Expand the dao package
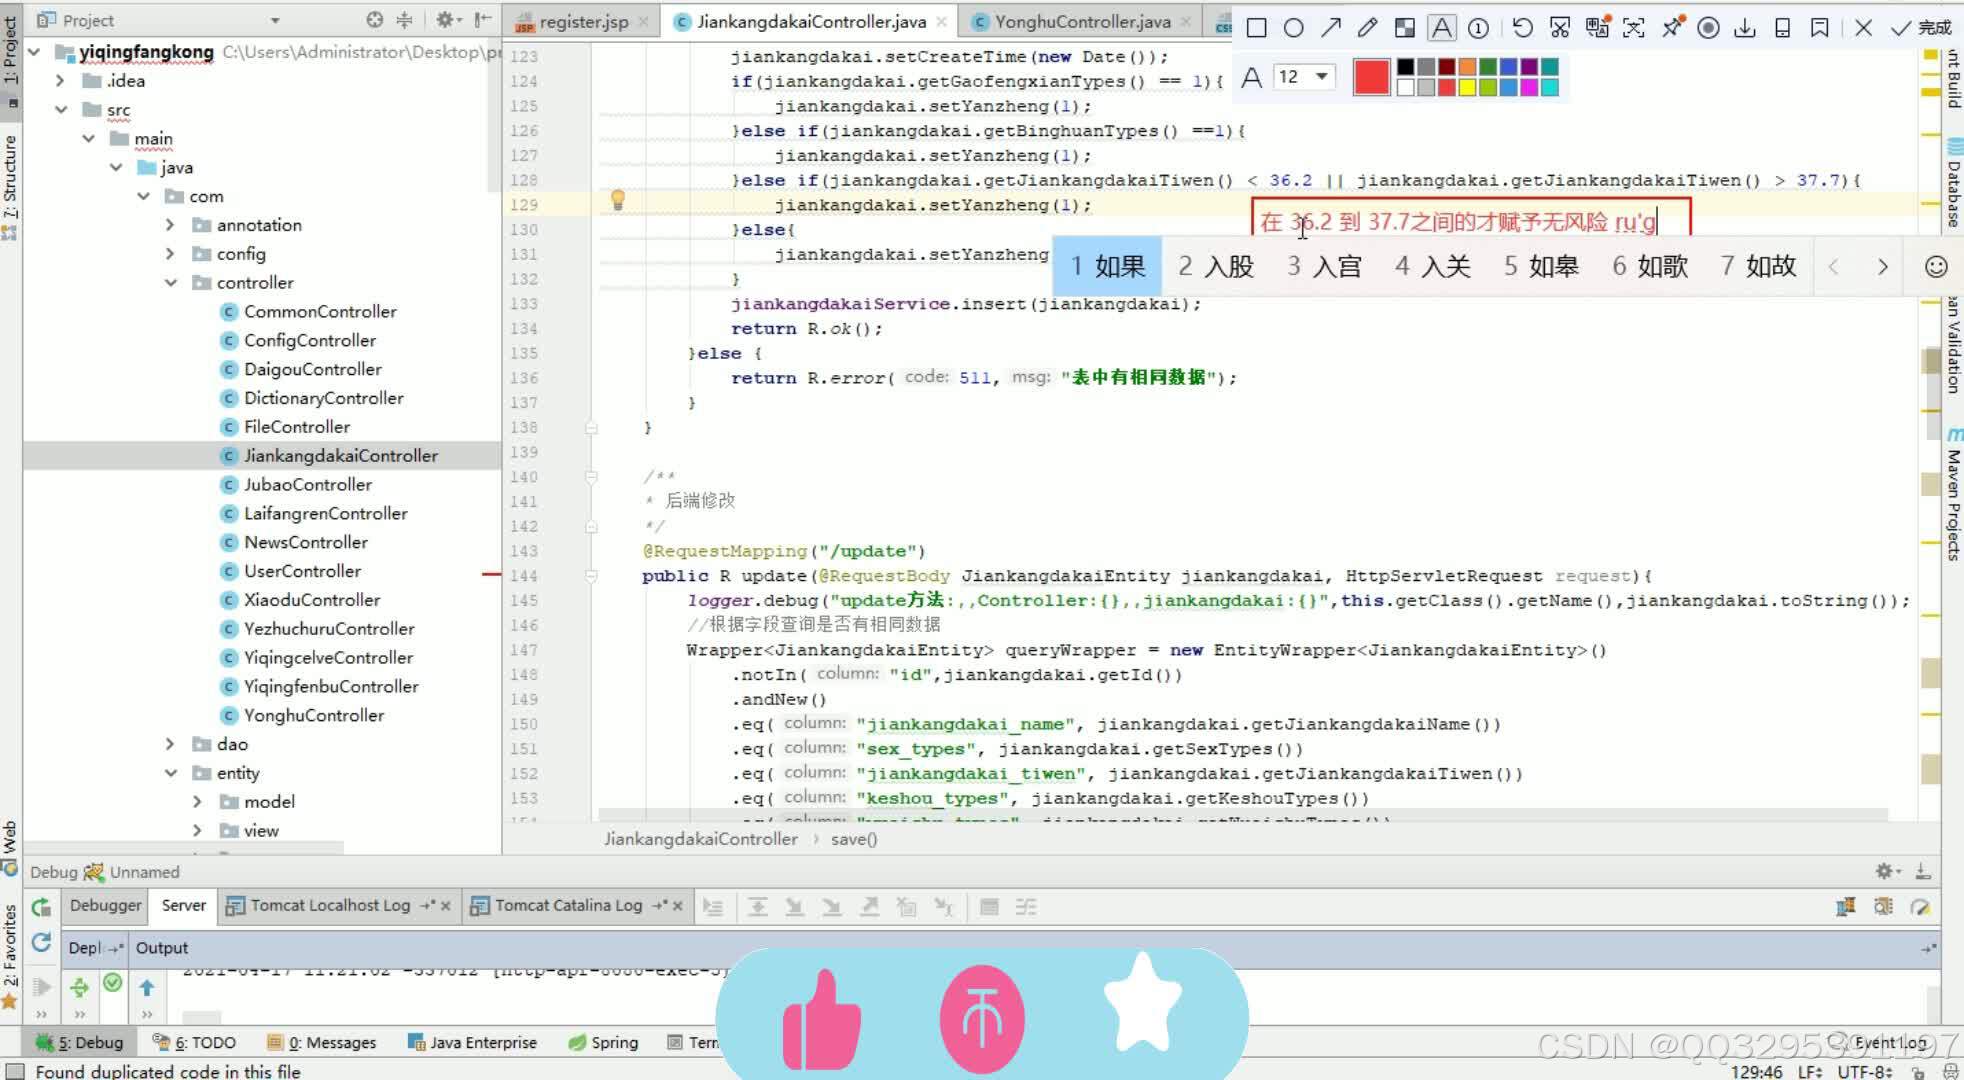Image resolution: width=1964 pixels, height=1080 pixels. (170, 744)
